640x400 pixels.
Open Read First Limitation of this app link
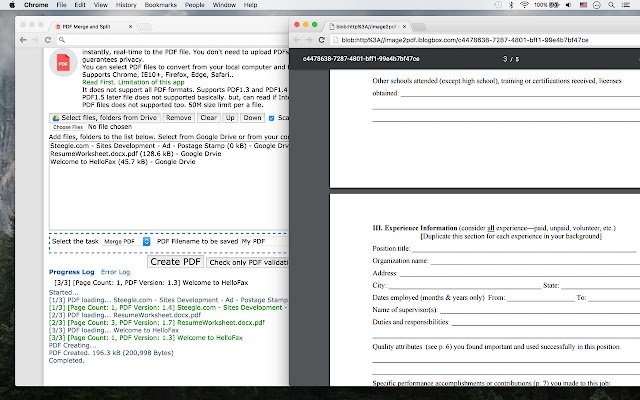[x=133, y=82]
